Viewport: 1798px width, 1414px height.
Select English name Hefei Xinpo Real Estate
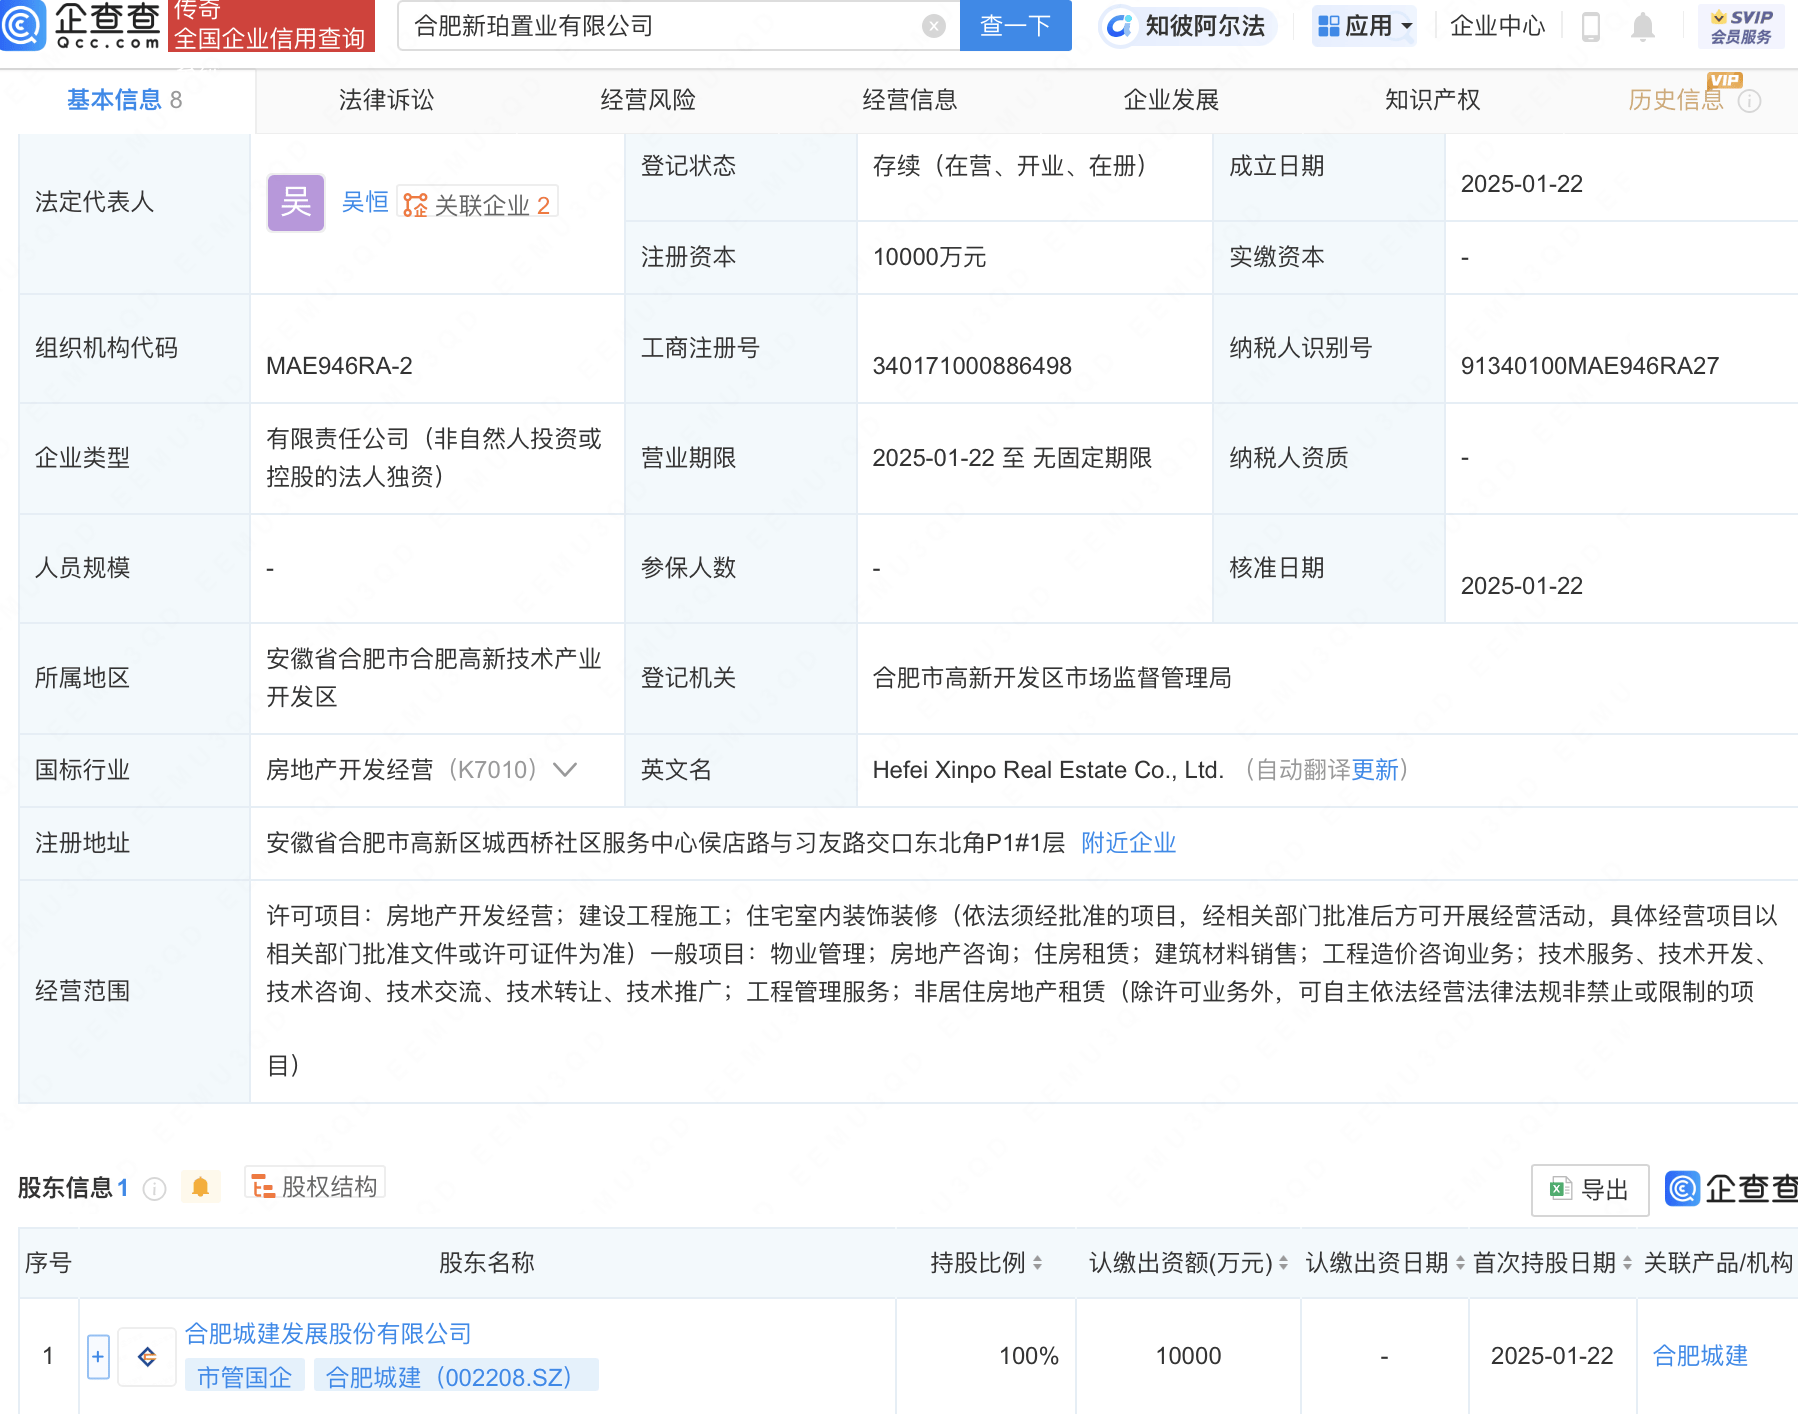(x=1048, y=769)
